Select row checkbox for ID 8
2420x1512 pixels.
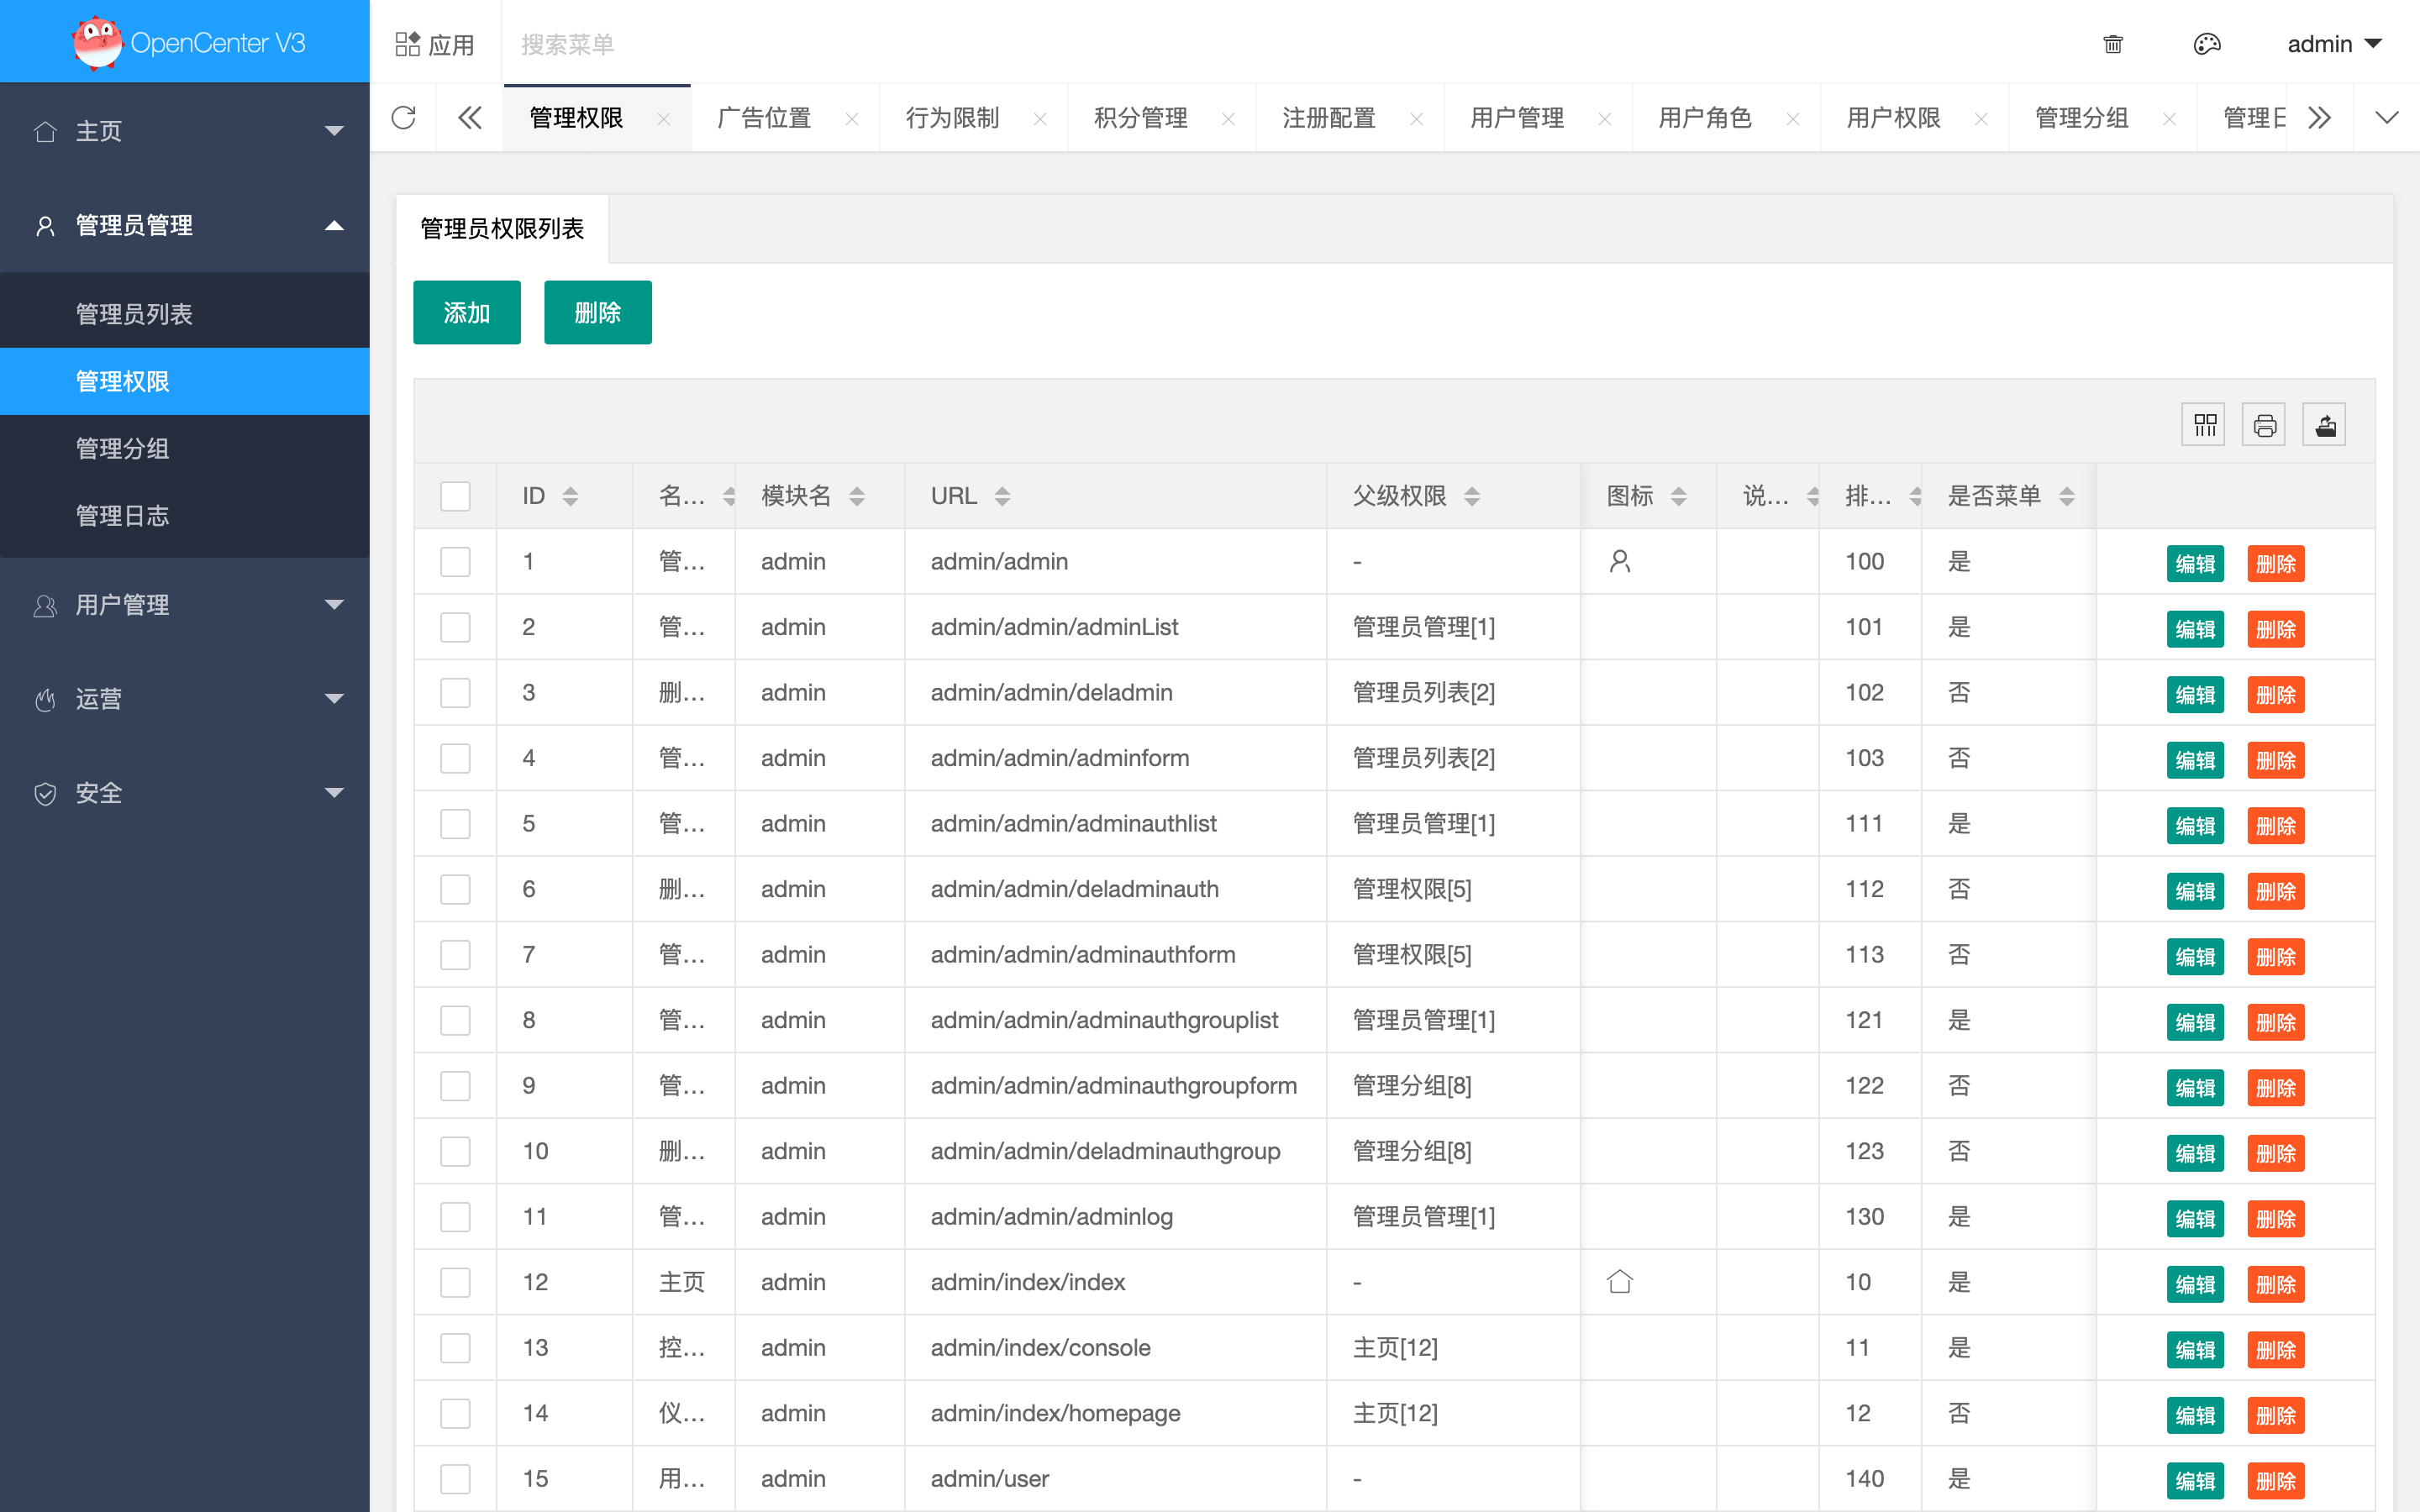tap(455, 1020)
